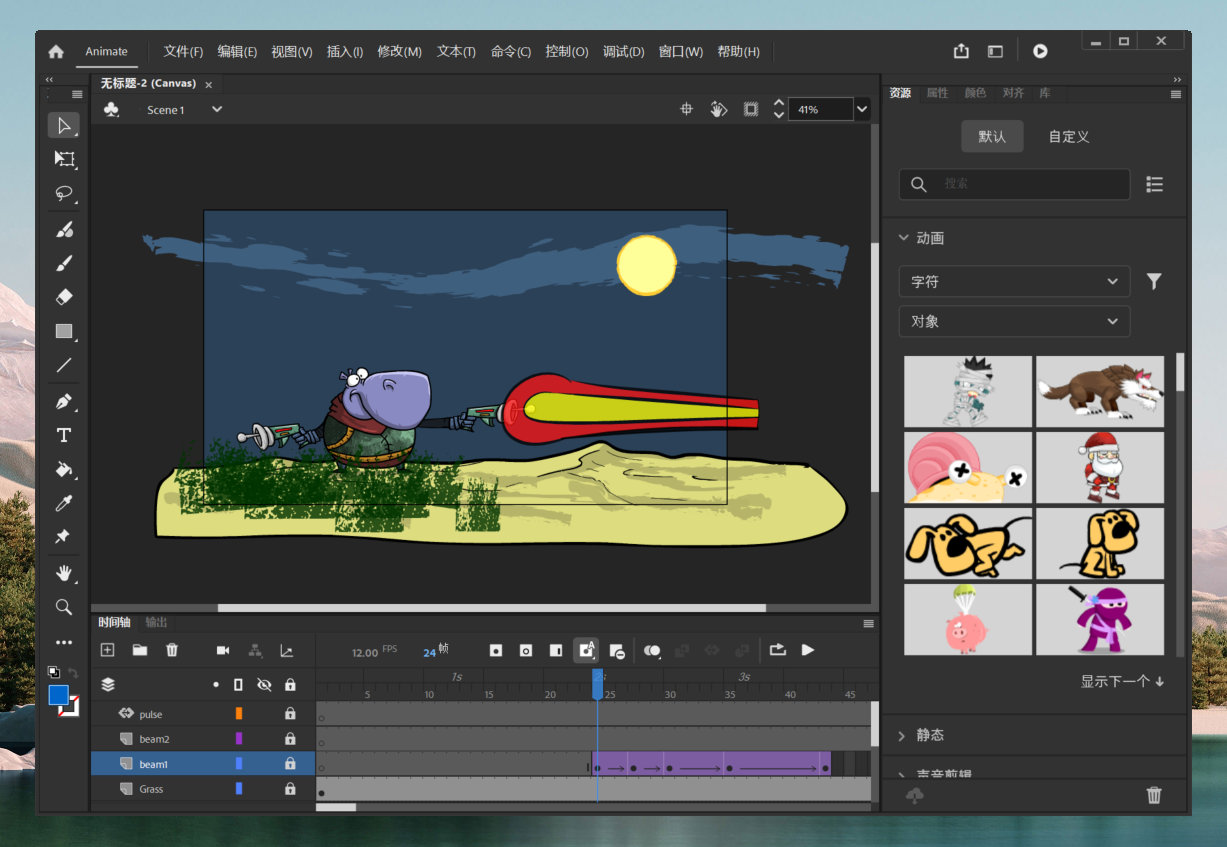The image size is (1227, 847).
Task: Select the Text tool
Action: pyautogui.click(x=64, y=435)
